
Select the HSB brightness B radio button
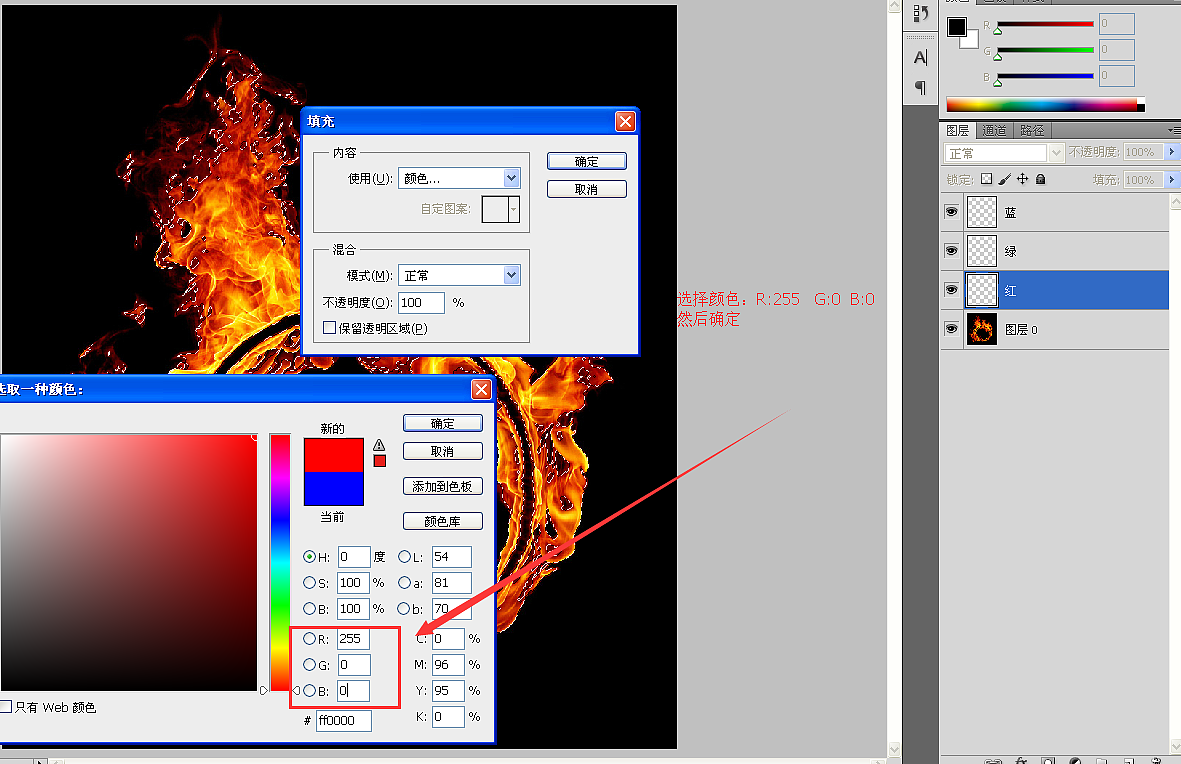[x=310, y=608]
